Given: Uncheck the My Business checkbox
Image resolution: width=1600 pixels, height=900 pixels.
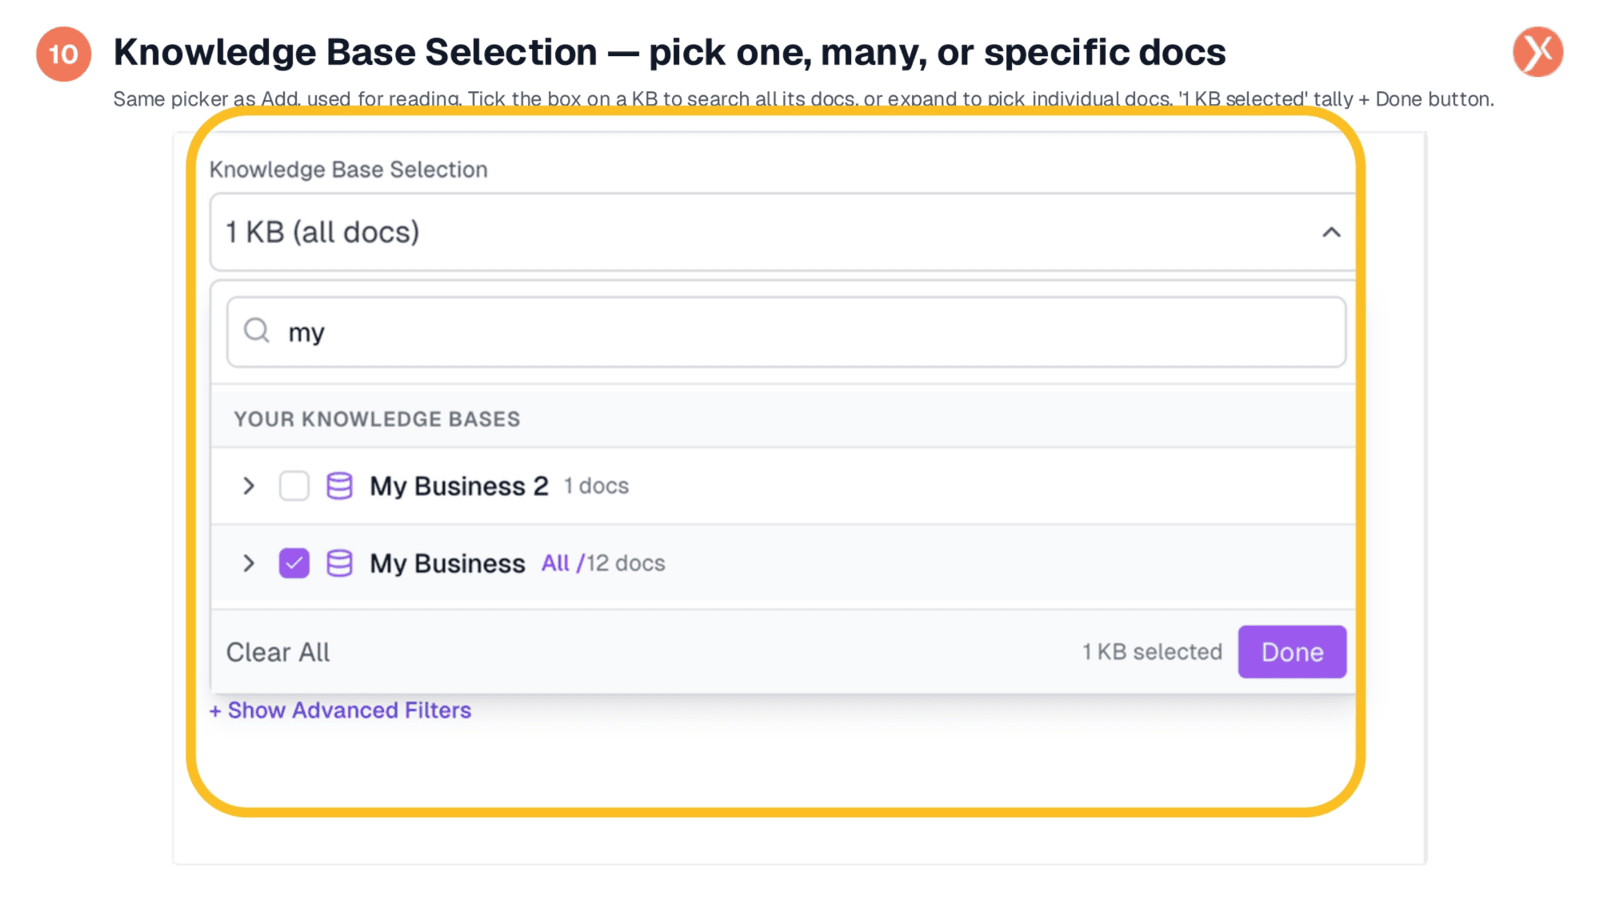Looking at the screenshot, I should 294,563.
